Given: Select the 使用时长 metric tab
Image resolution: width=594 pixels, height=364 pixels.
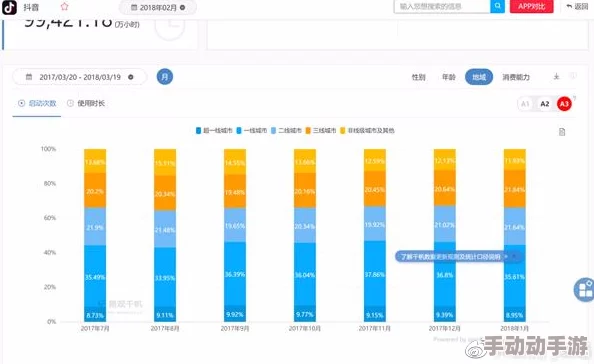Looking at the screenshot, I should coord(86,103).
